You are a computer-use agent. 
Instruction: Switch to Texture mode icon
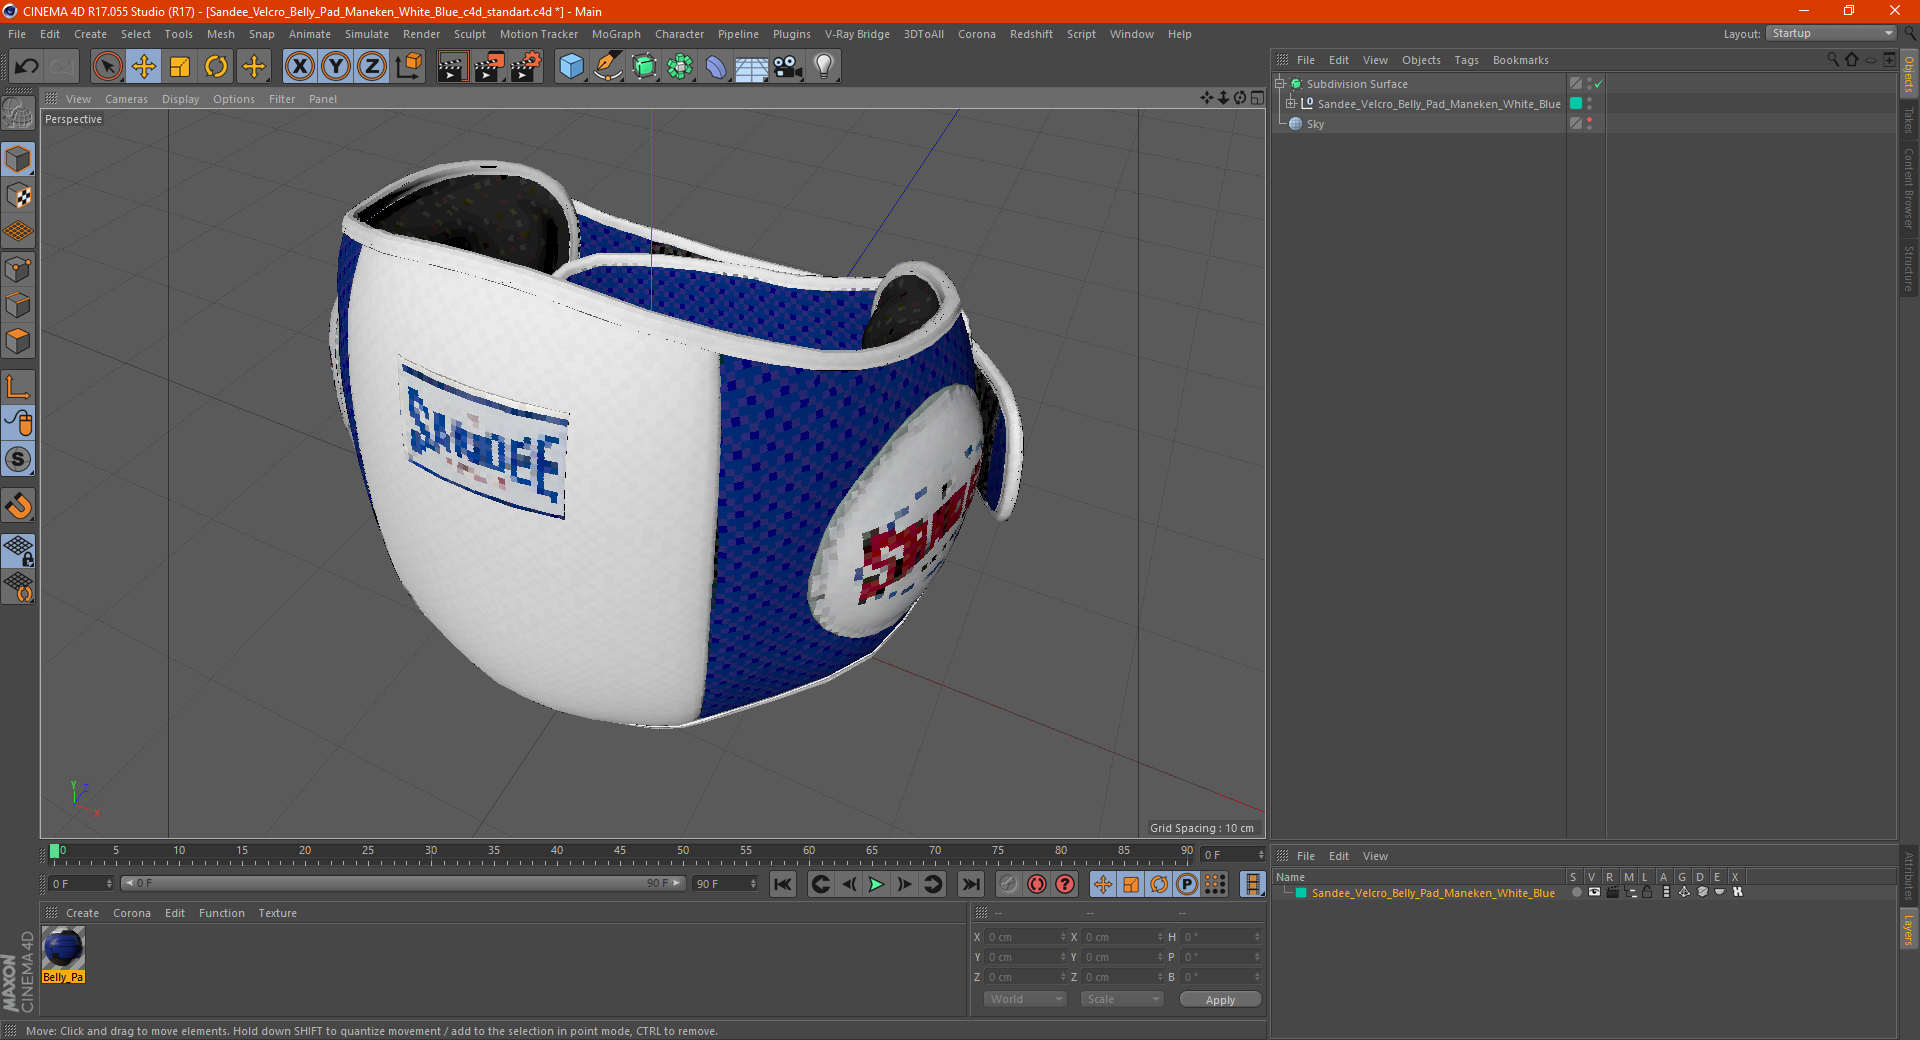pyautogui.click(x=18, y=196)
